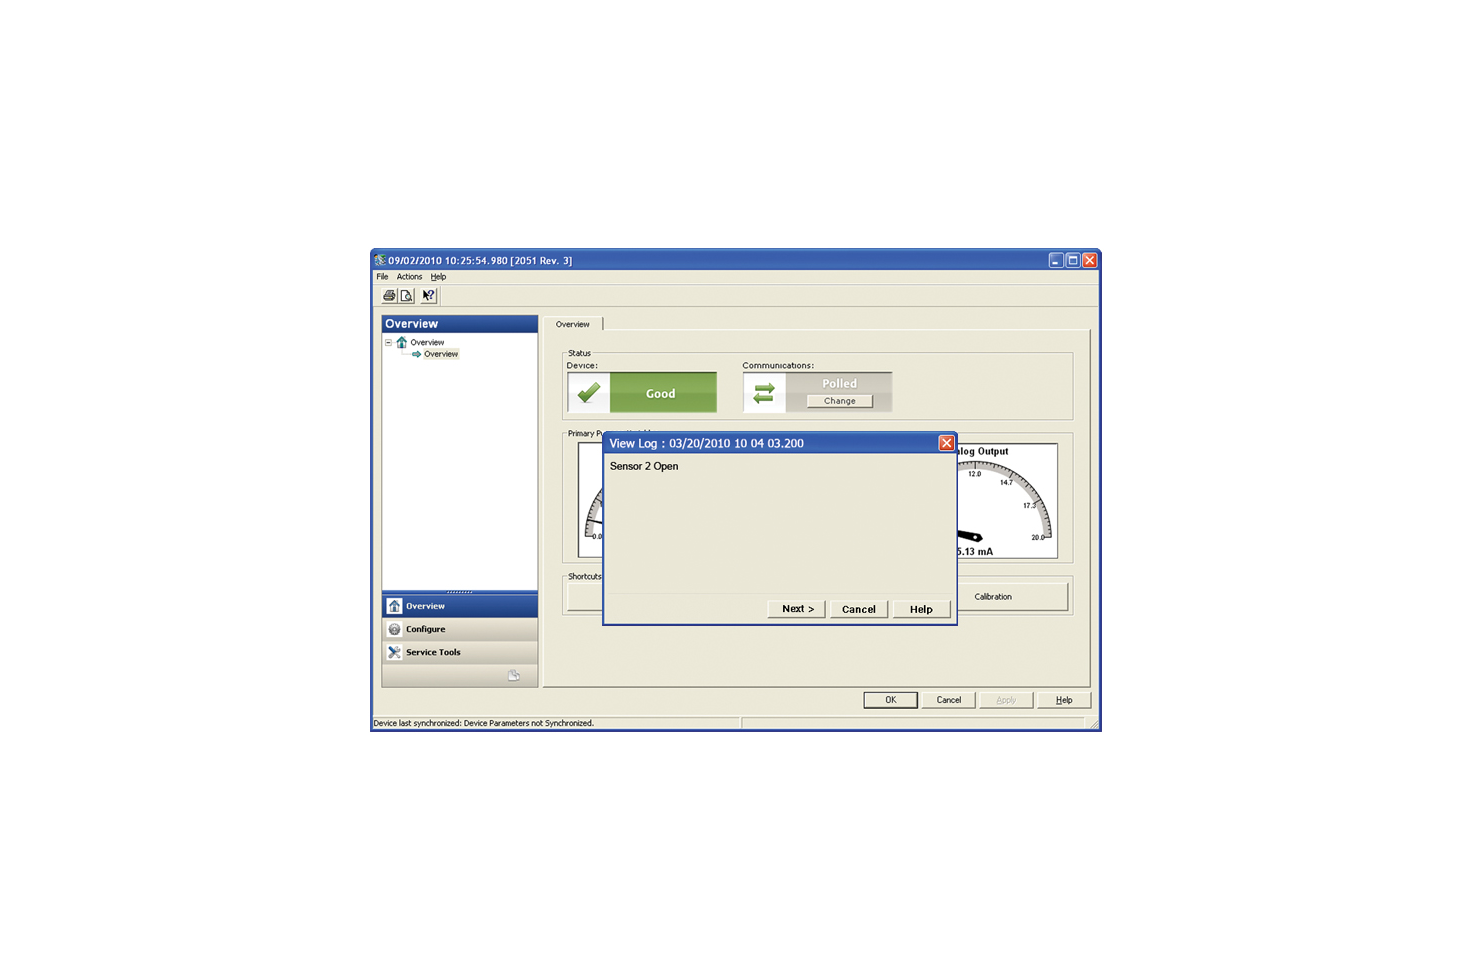The height and width of the screenshot is (980, 1472).
Task: Click the greyed Apply button
Action: (1006, 700)
